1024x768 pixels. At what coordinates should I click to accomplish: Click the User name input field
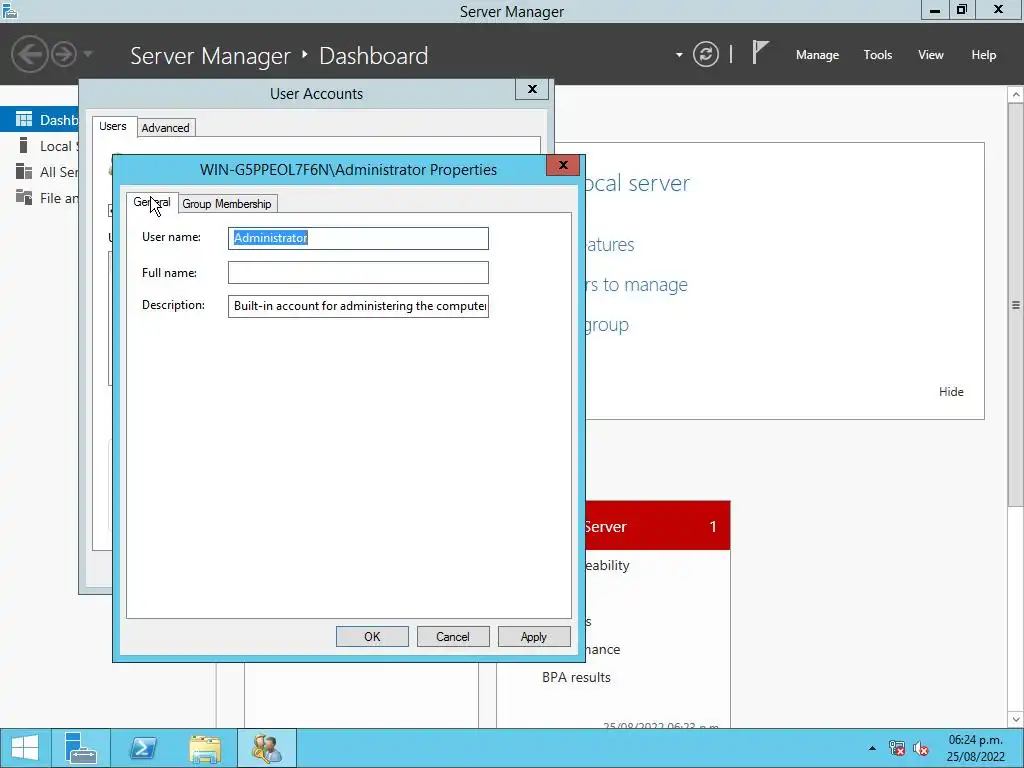click(358, 238)
